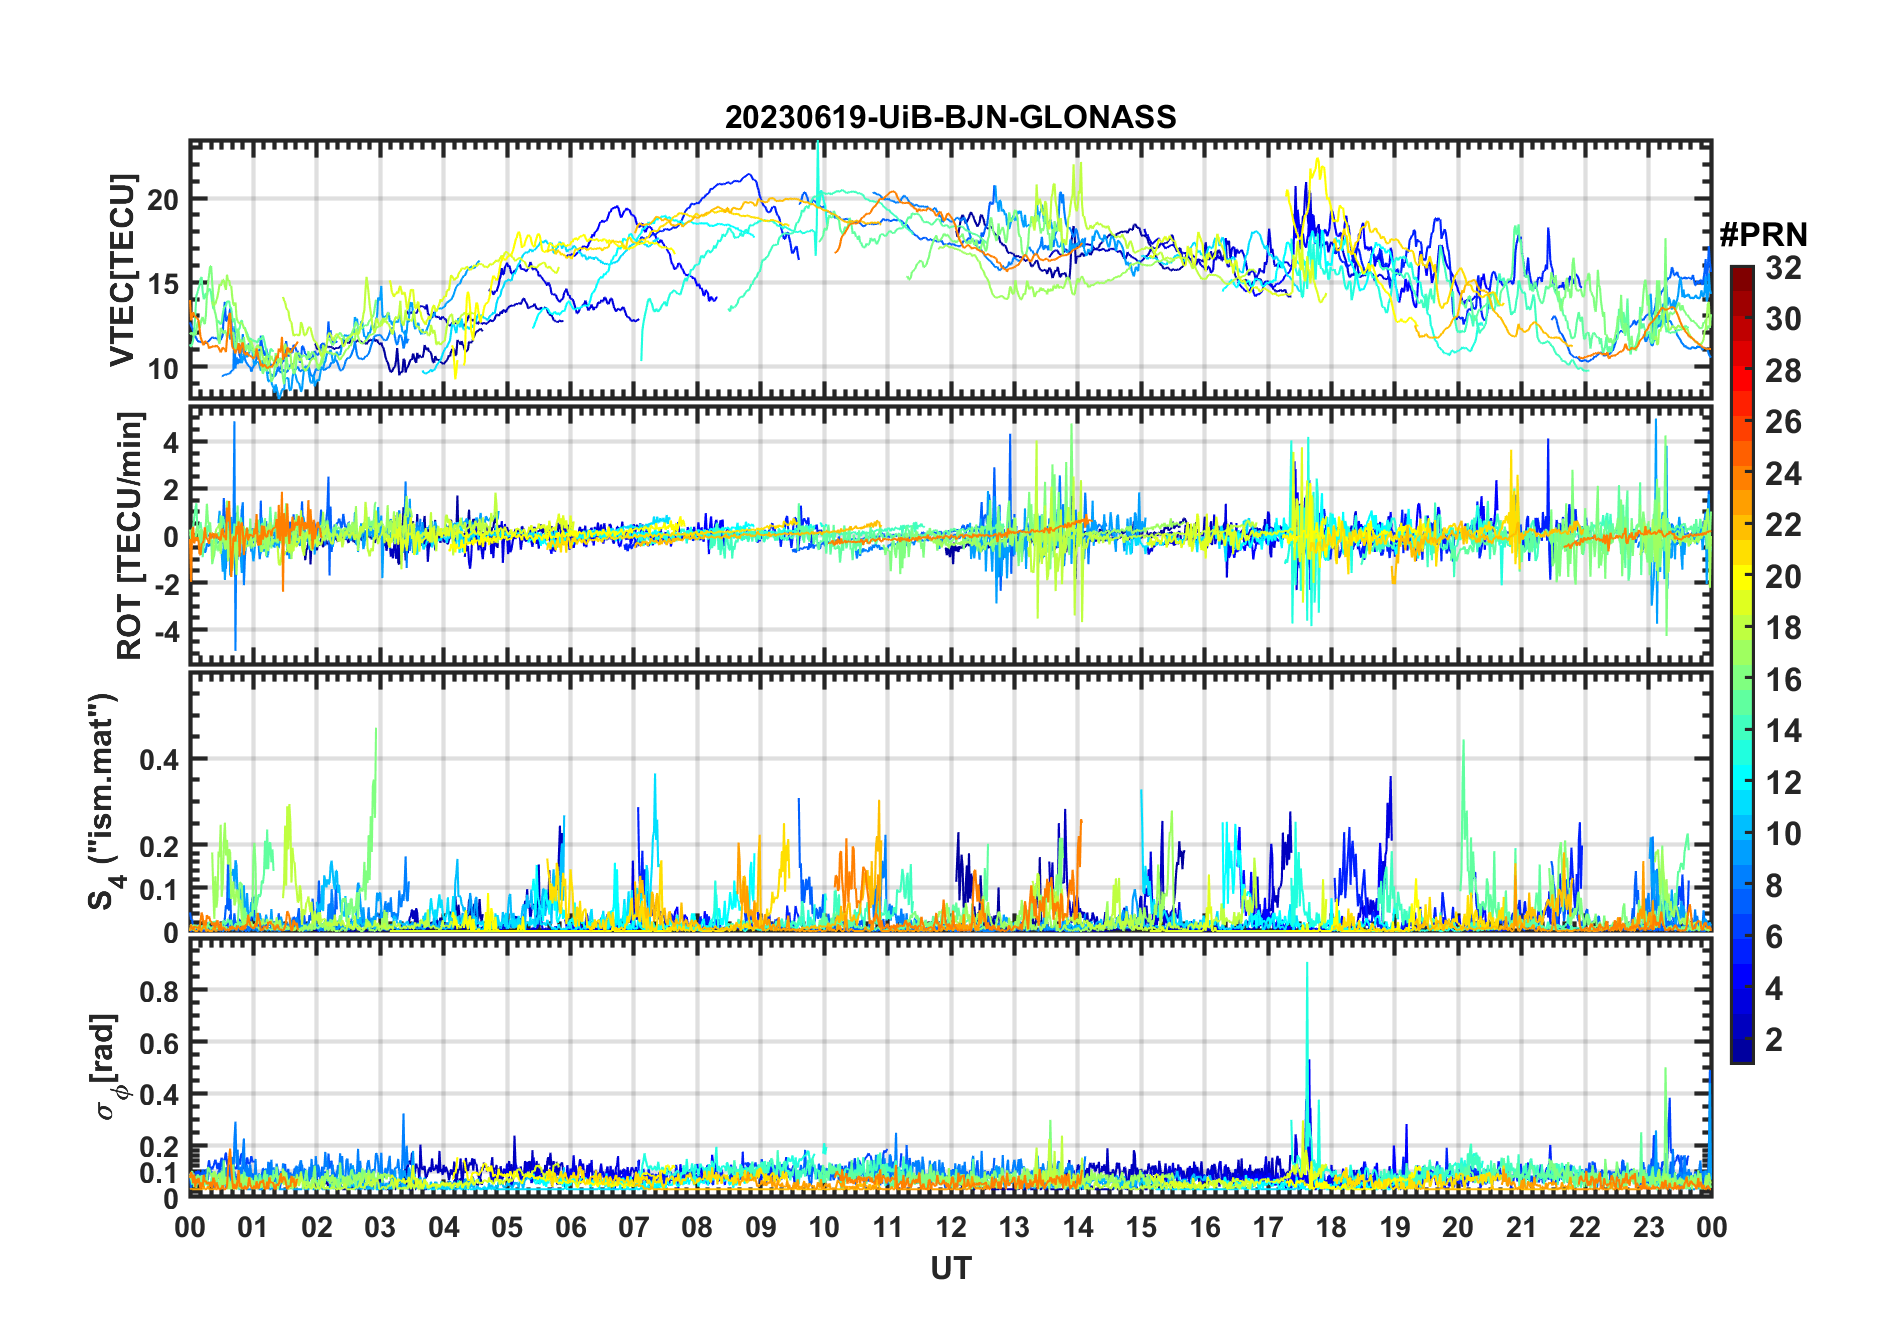Click the sigma-phi [rad] y-axis label
This screenshot has width=1902, height=1330.
tap(108, 1066)
